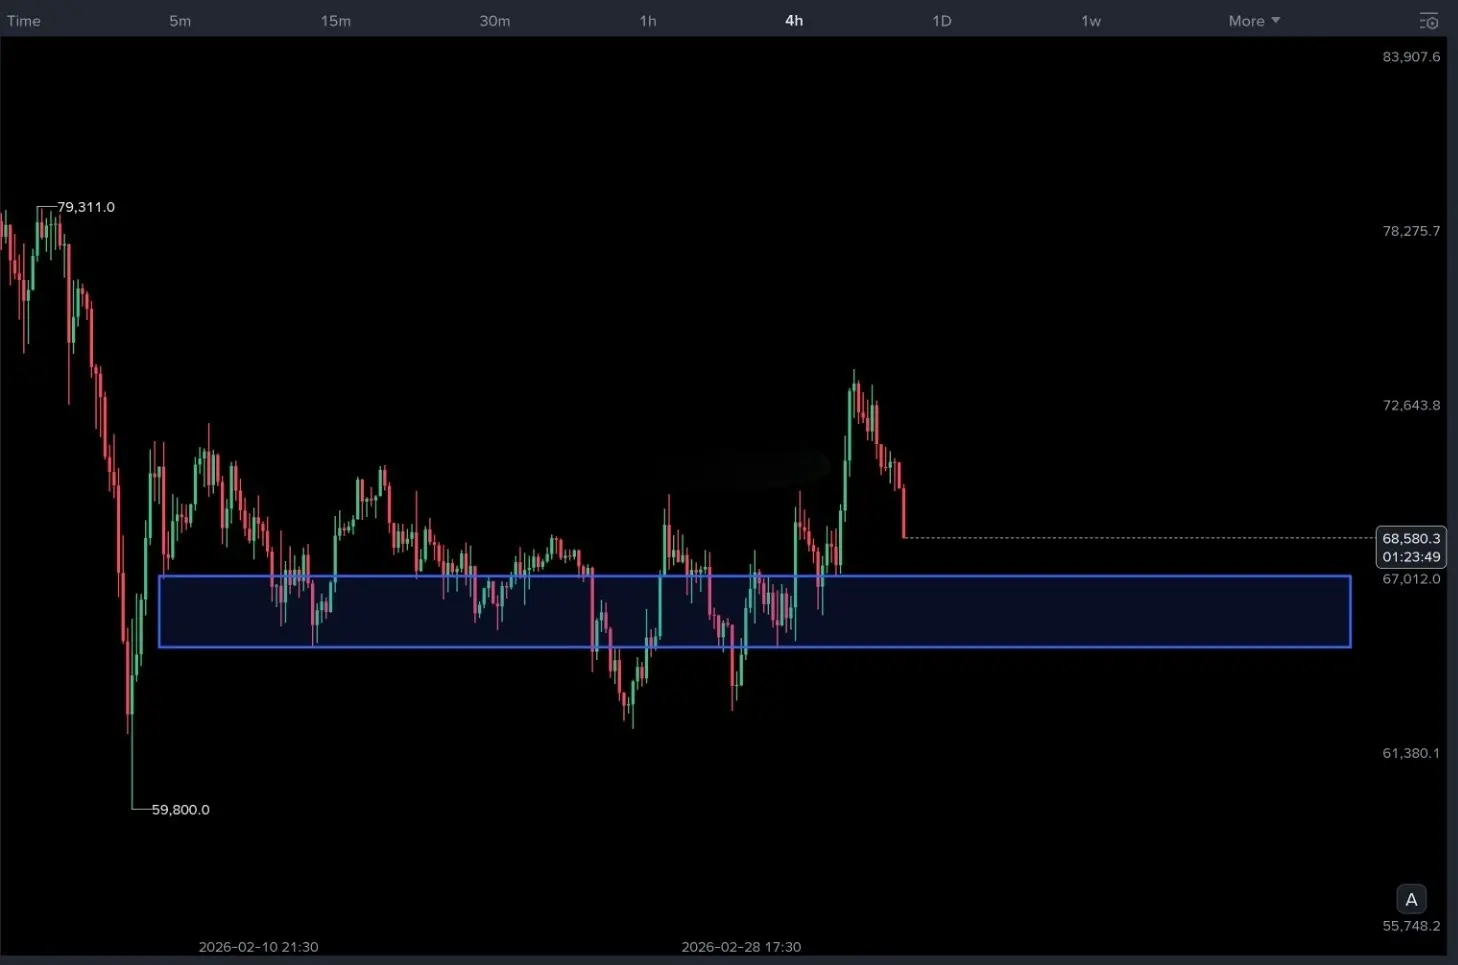Open the chart settings icon

click(1429, 21)
